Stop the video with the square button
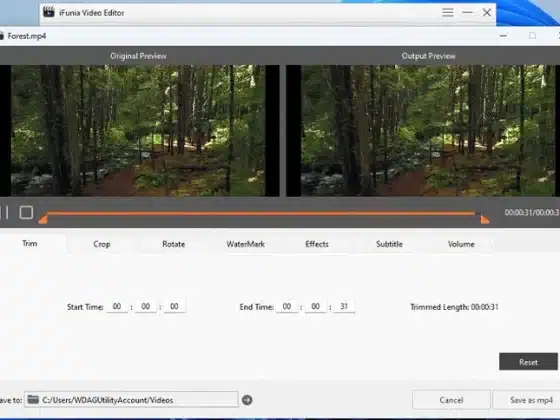560x420 pixels. coord(26,212)
